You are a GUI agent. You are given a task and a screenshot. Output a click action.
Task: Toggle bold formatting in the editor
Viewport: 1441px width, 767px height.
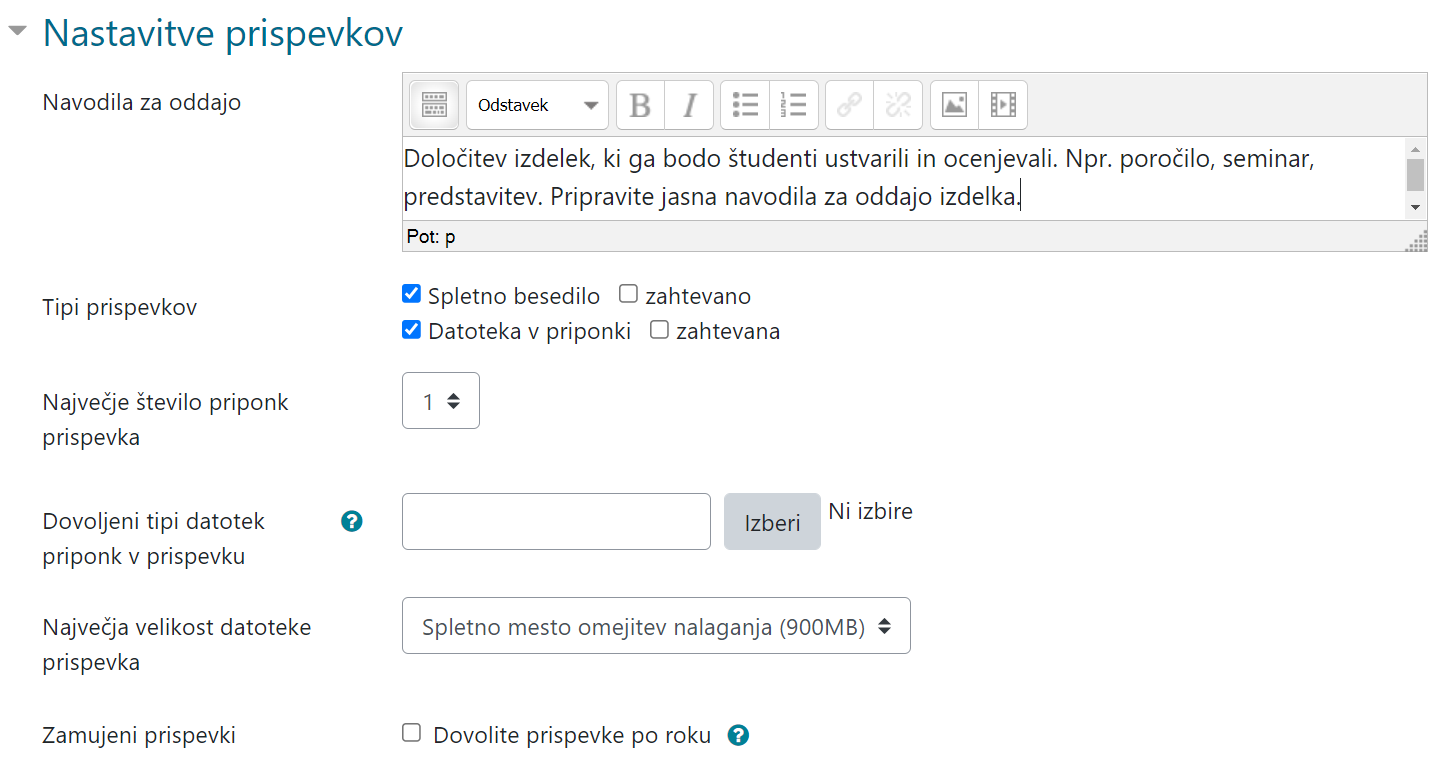point(639,104)
